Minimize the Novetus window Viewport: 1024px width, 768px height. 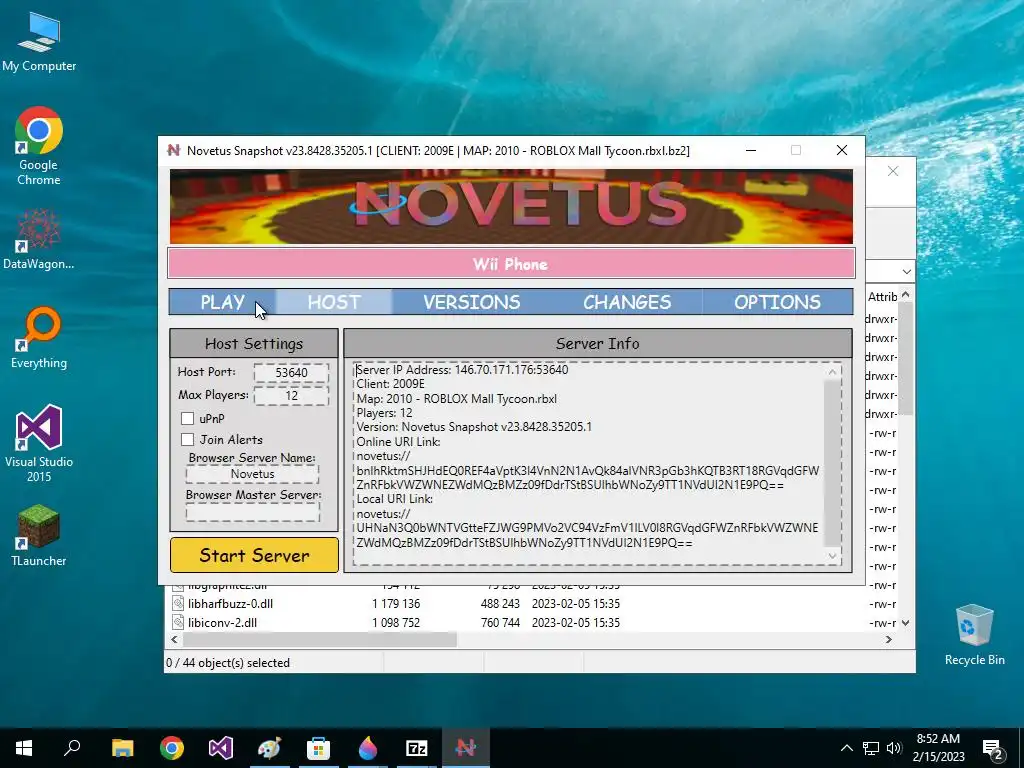click(751, 150)
